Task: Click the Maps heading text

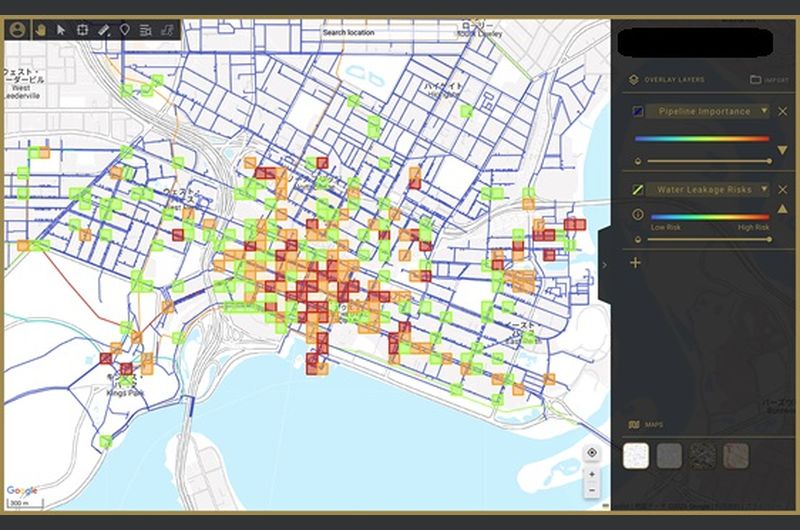Action: pyautogui.click(x=654, y=425)
